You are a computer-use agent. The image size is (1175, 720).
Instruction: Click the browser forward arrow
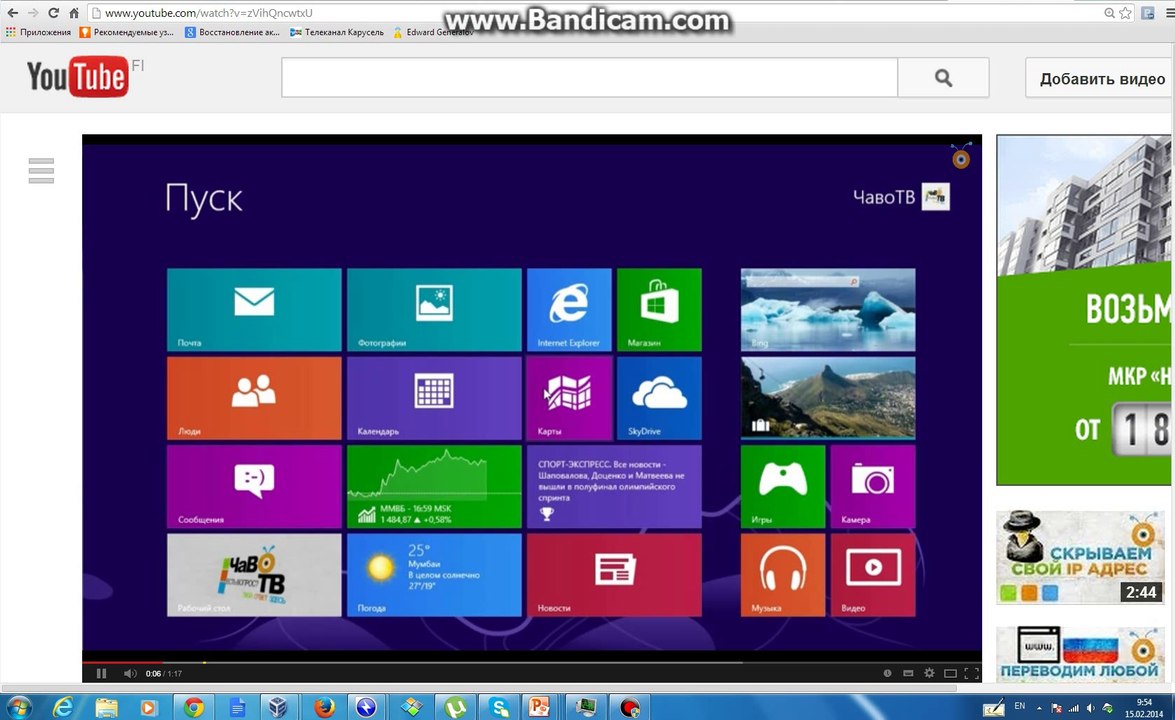[x=33, y=13]
